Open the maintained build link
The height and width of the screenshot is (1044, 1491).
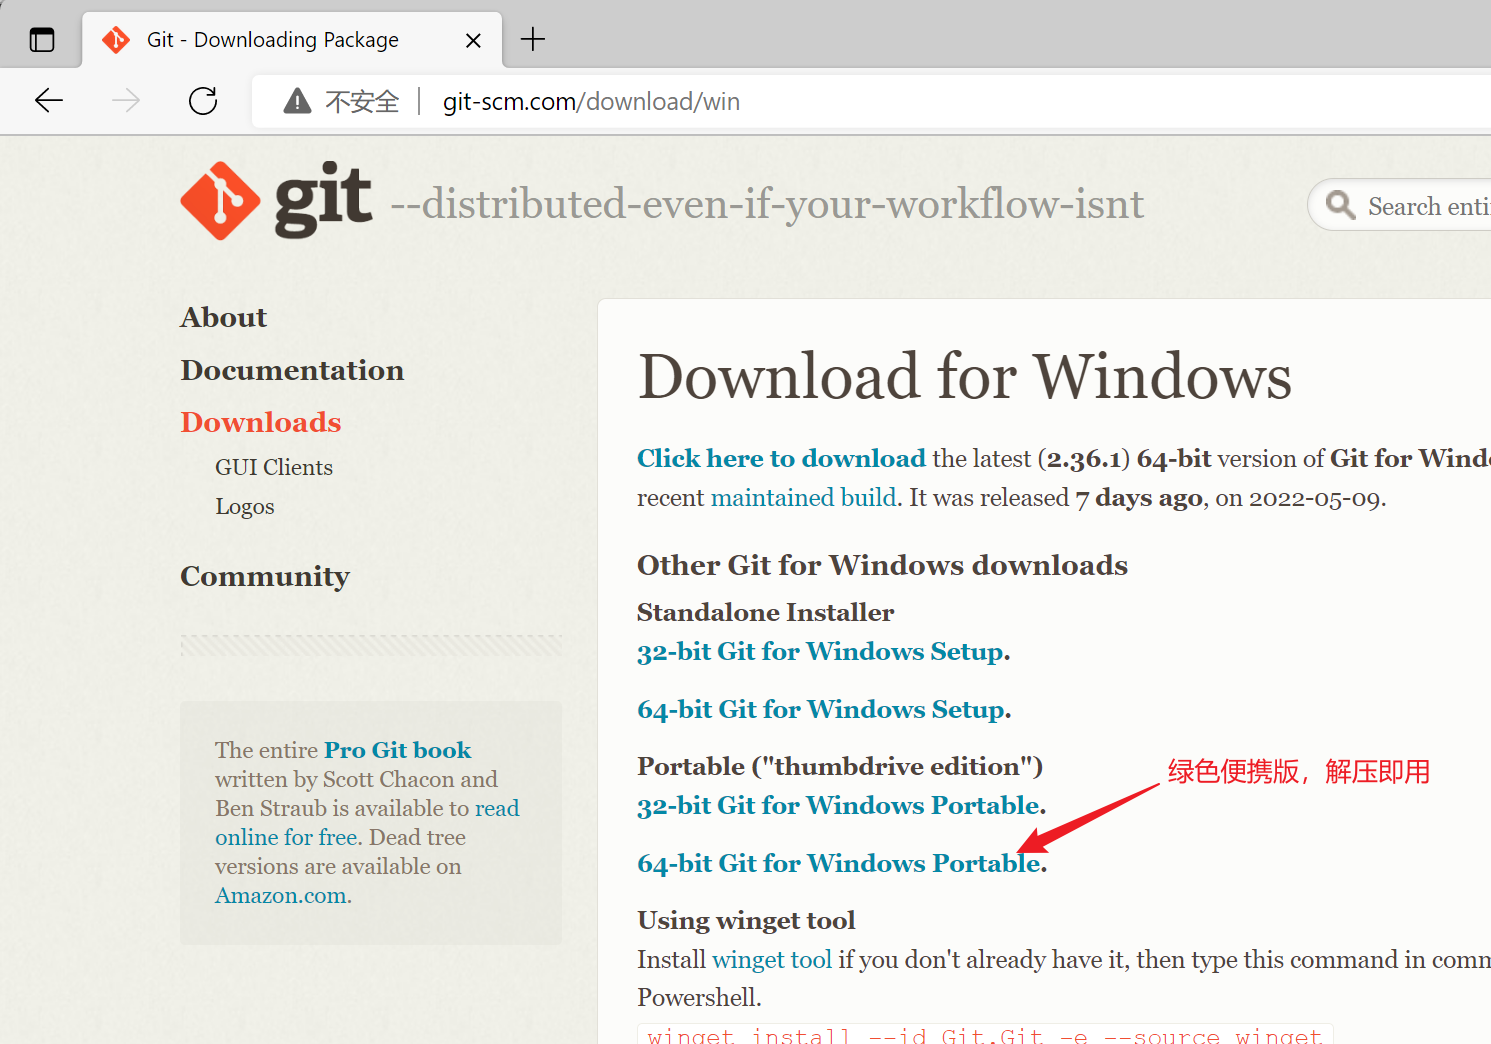[803, 497]
